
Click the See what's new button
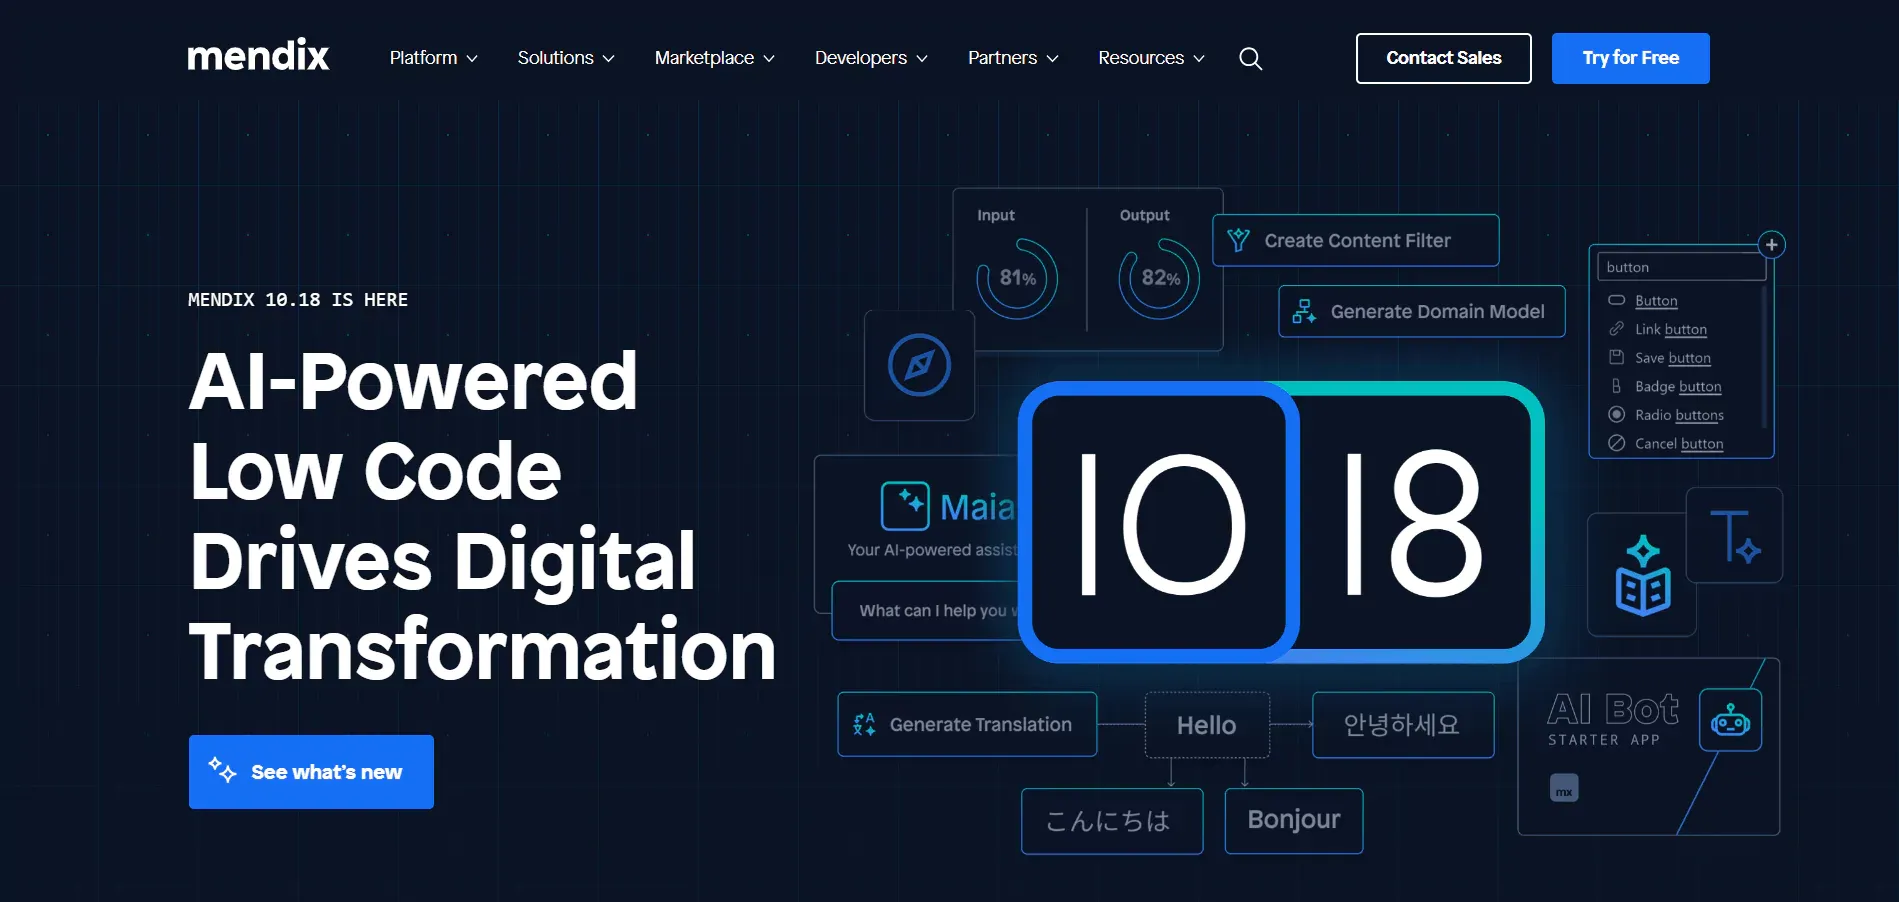click(311, 771)
